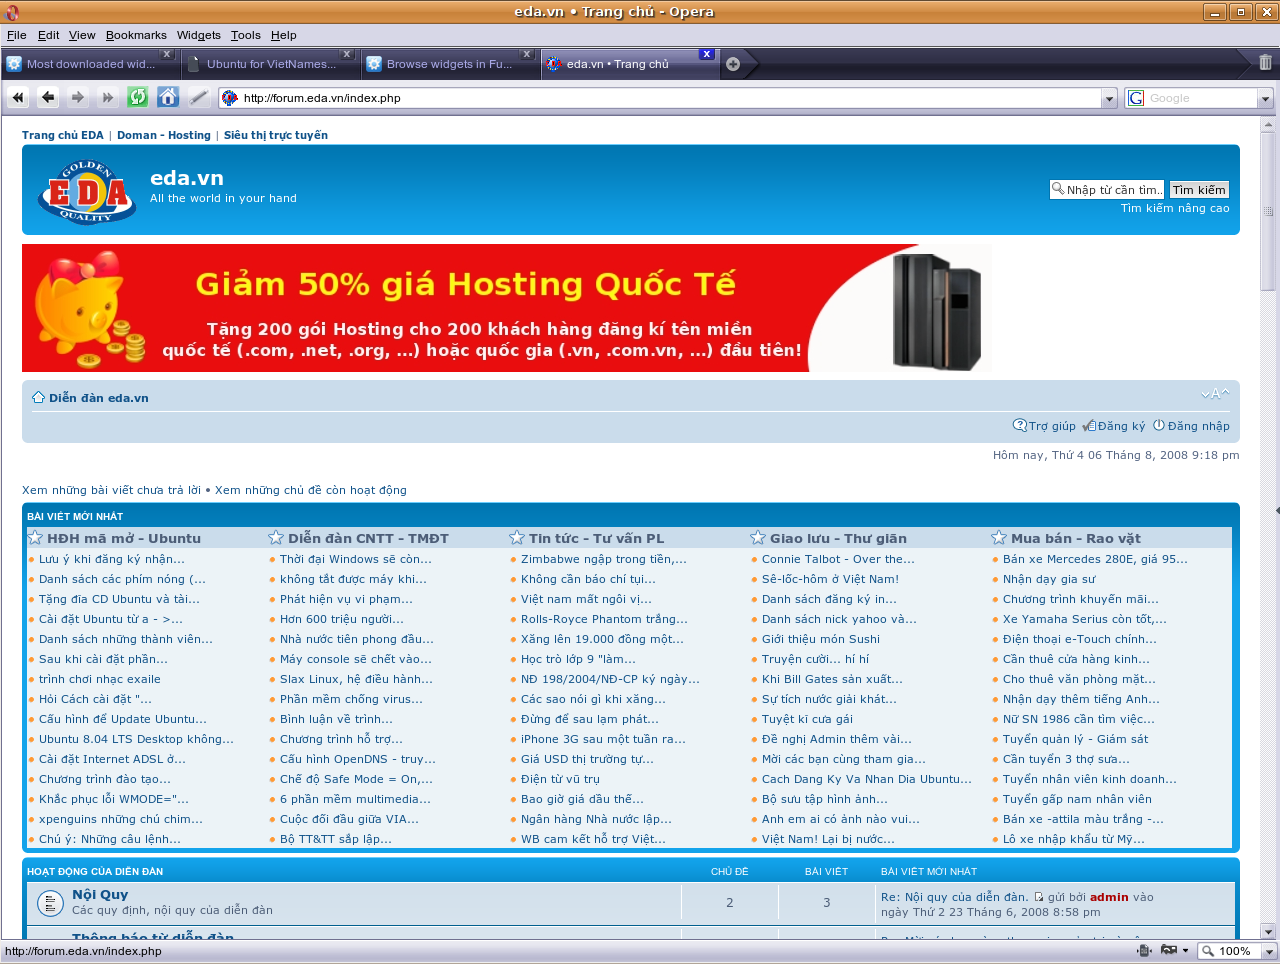Go back with the Back arrow
This screenshot has width=1280, height=964.
pyautogui.click(x=48, y=97)
